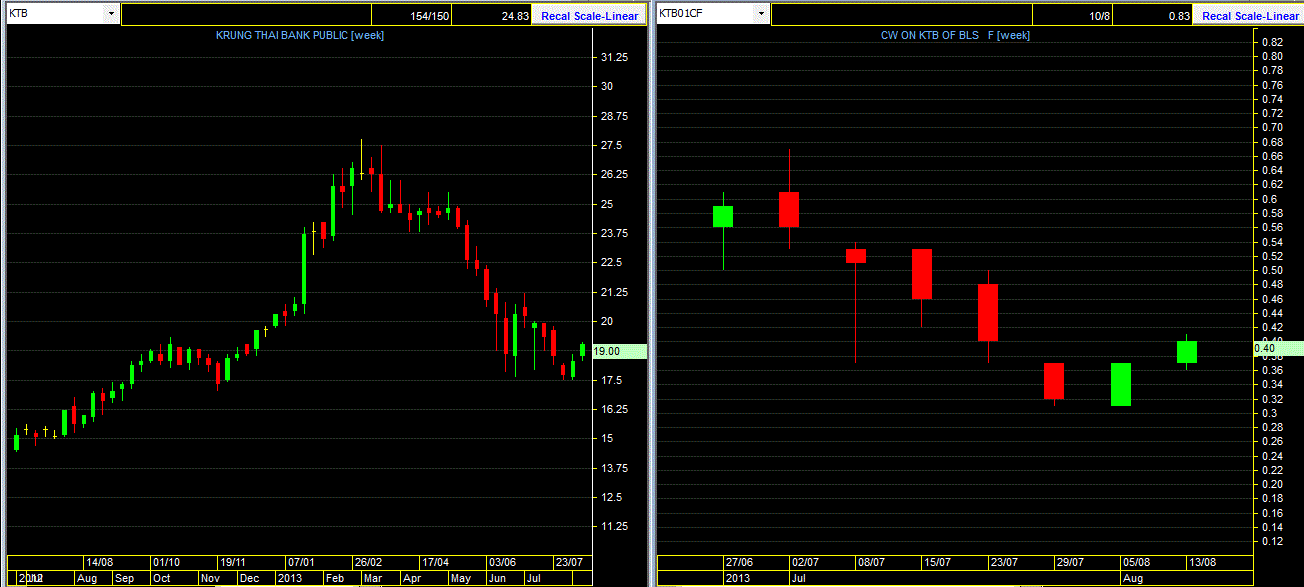Select the 13/08 green candle in warrant chart
The height and width of the screenshot is (587, 1304).
pyautogui.click(x=1187, y=352)
